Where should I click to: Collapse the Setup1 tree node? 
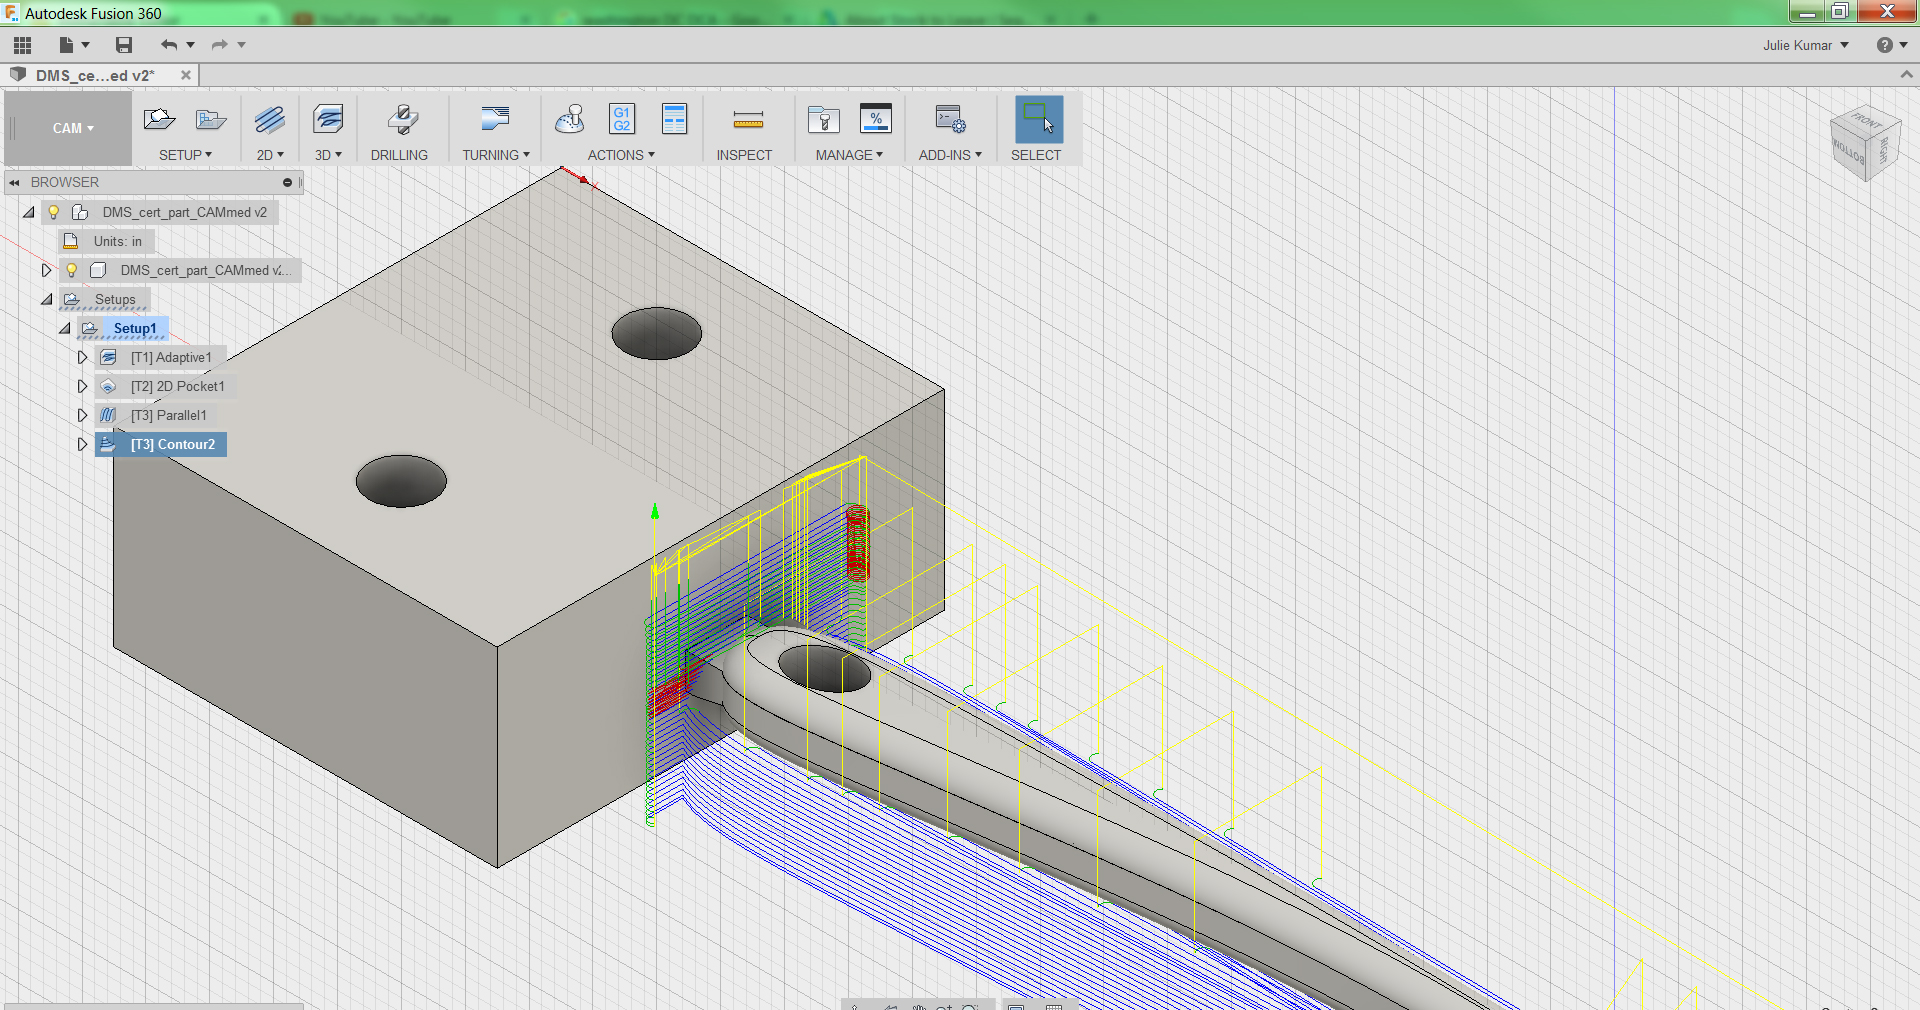65,328
